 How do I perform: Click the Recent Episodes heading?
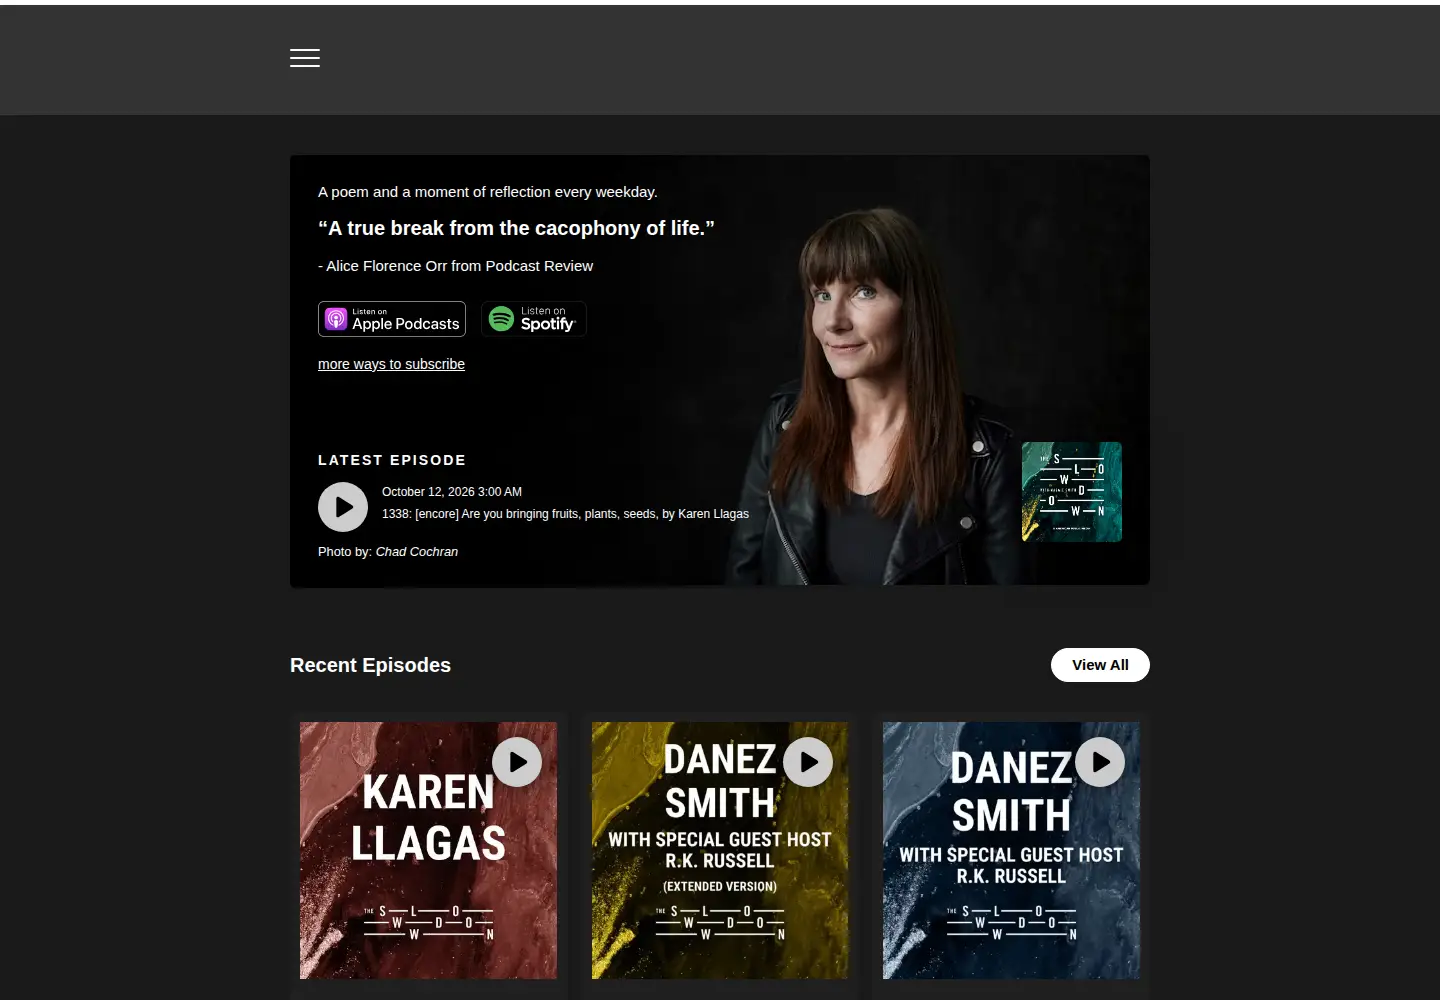[x=370, y=665]
